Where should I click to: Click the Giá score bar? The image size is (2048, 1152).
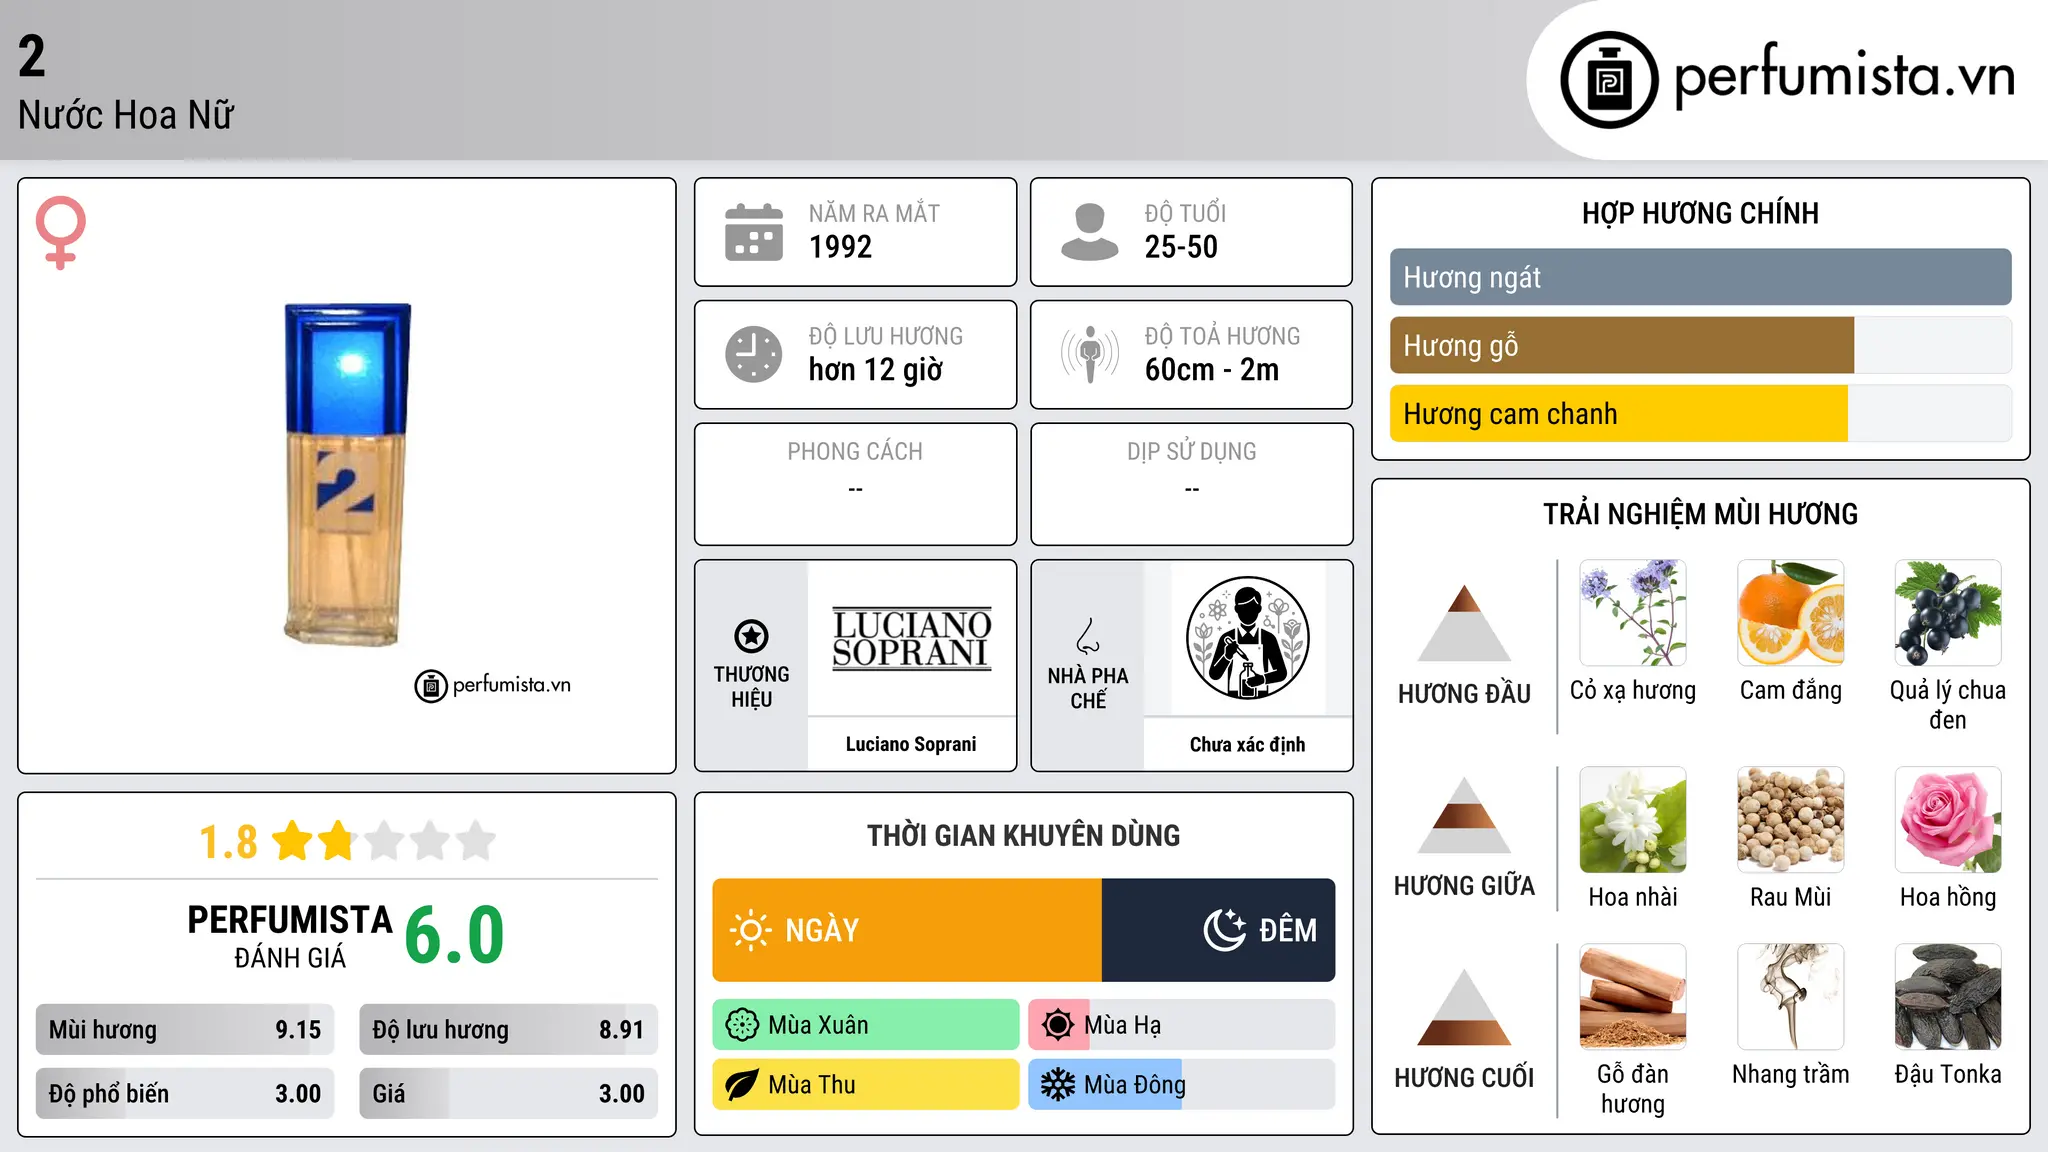point(508,1094)
